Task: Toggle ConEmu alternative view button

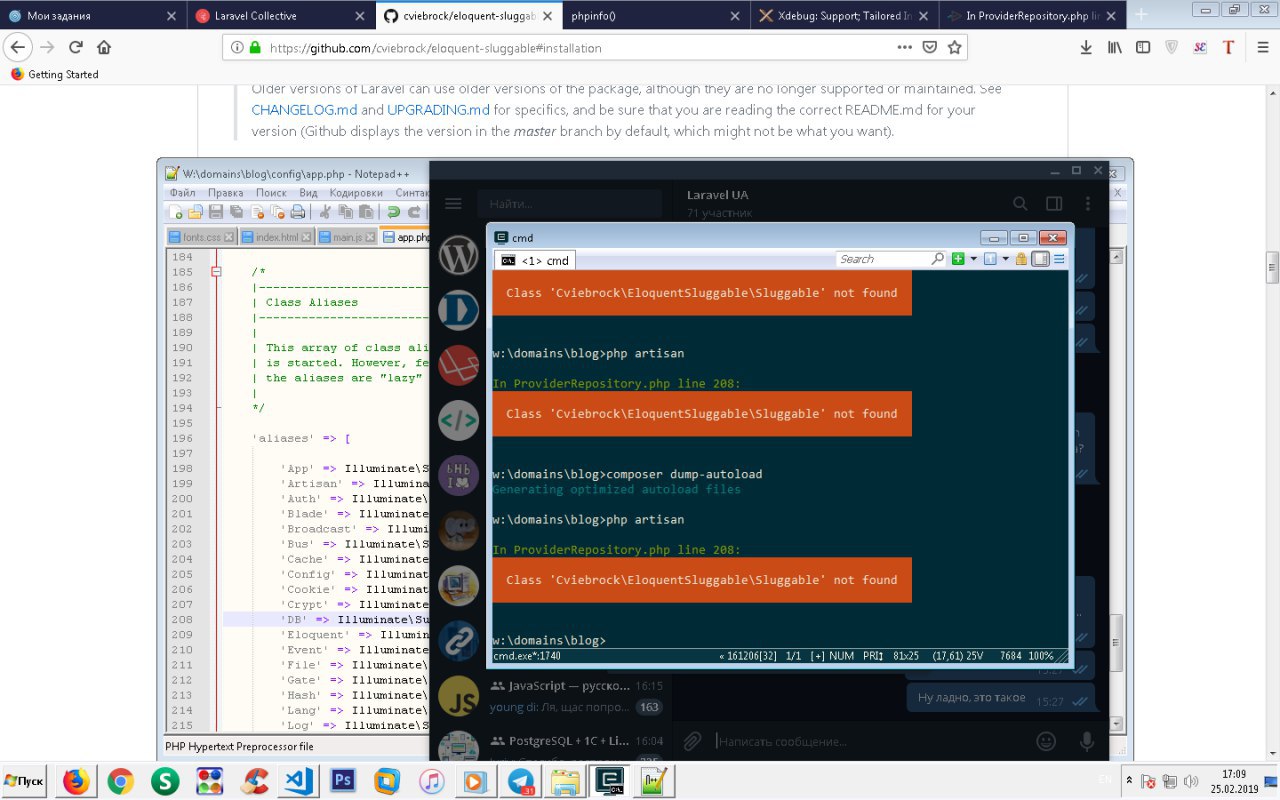Action: coord(1040,259)
